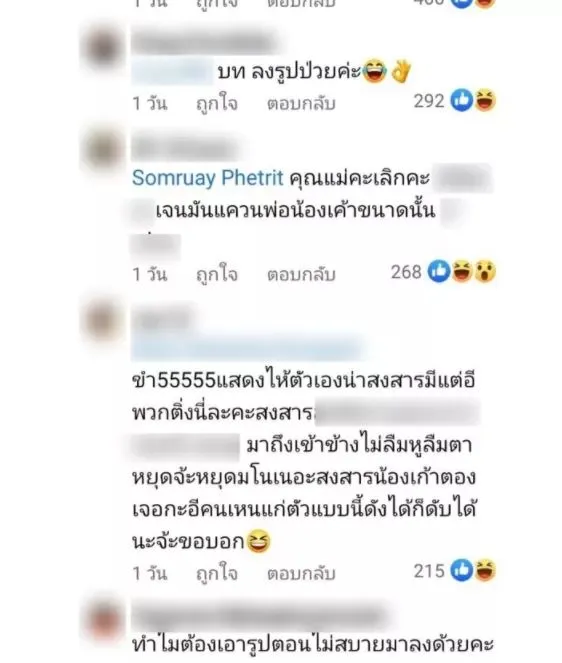Open the haha reaction icon beside 292
The image size is (562, 663).
point(485,101)
